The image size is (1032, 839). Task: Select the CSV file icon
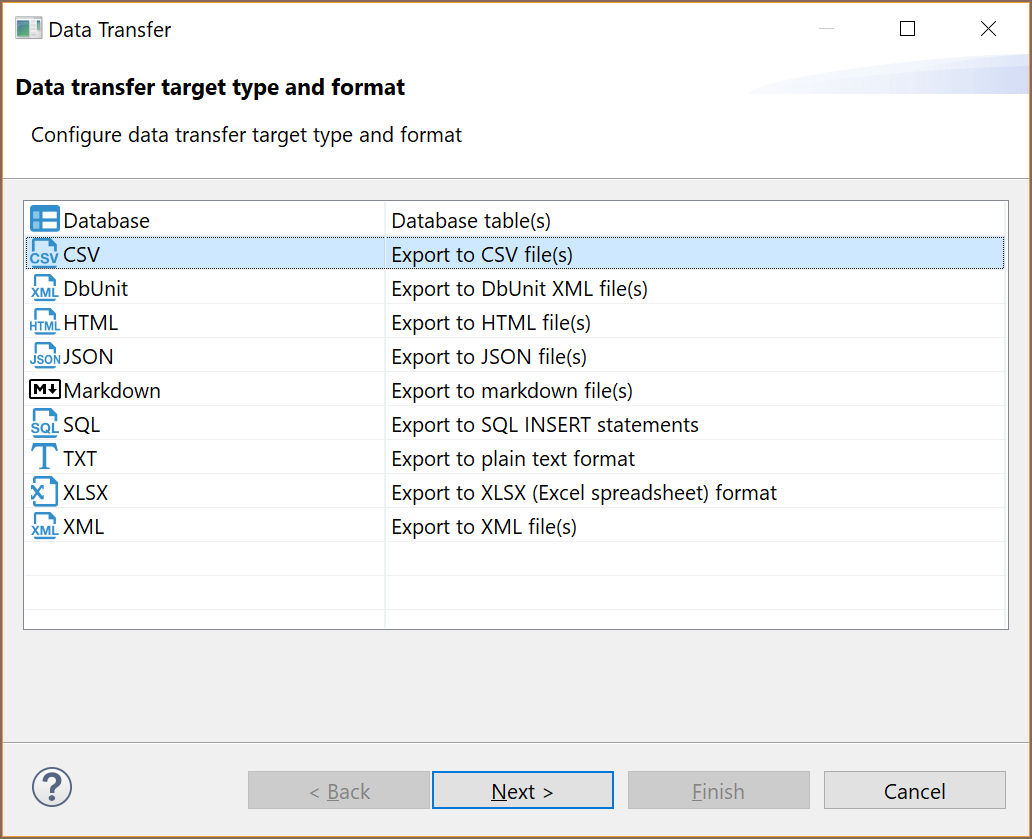(x=45, y=254)
